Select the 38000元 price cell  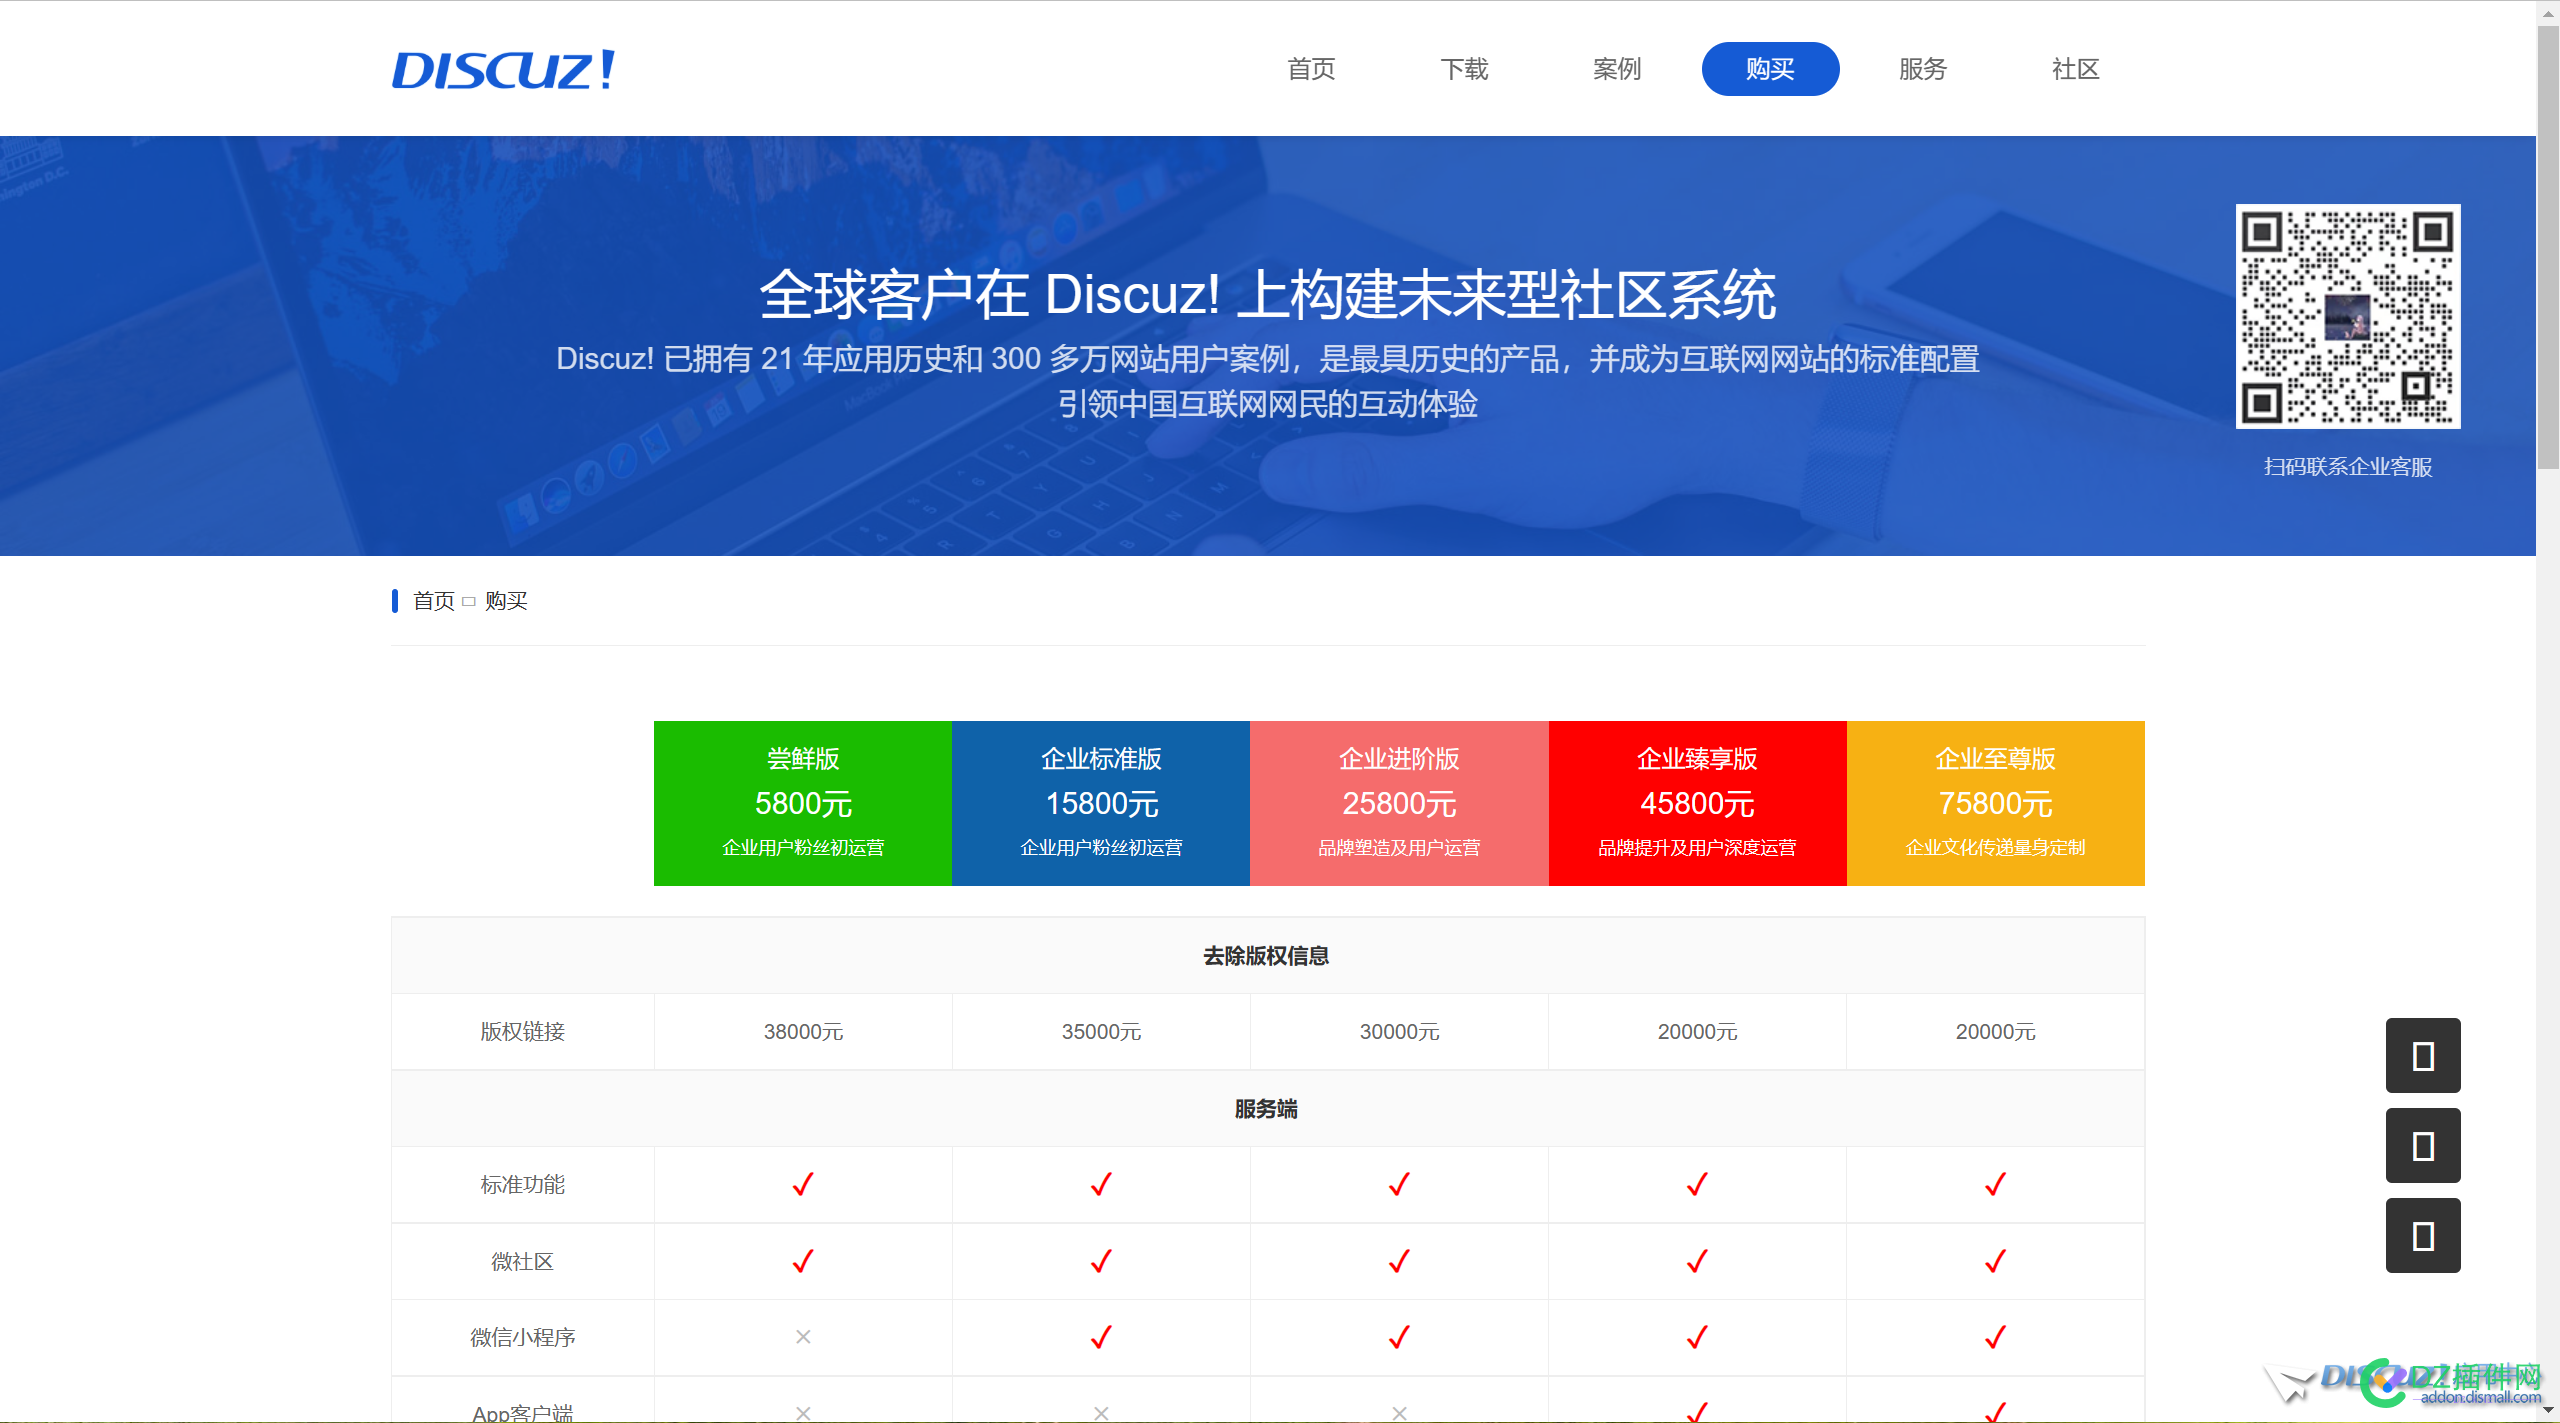point(803,1032)
